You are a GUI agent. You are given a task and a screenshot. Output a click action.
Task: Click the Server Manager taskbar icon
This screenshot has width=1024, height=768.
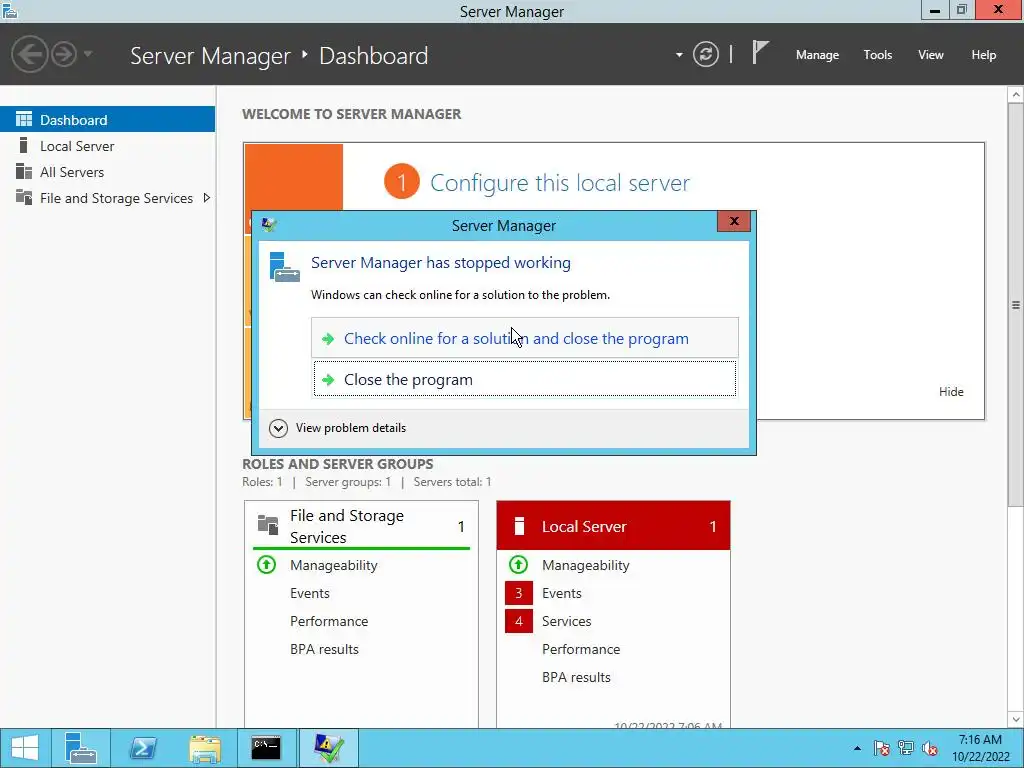click(x=80, y=748)
